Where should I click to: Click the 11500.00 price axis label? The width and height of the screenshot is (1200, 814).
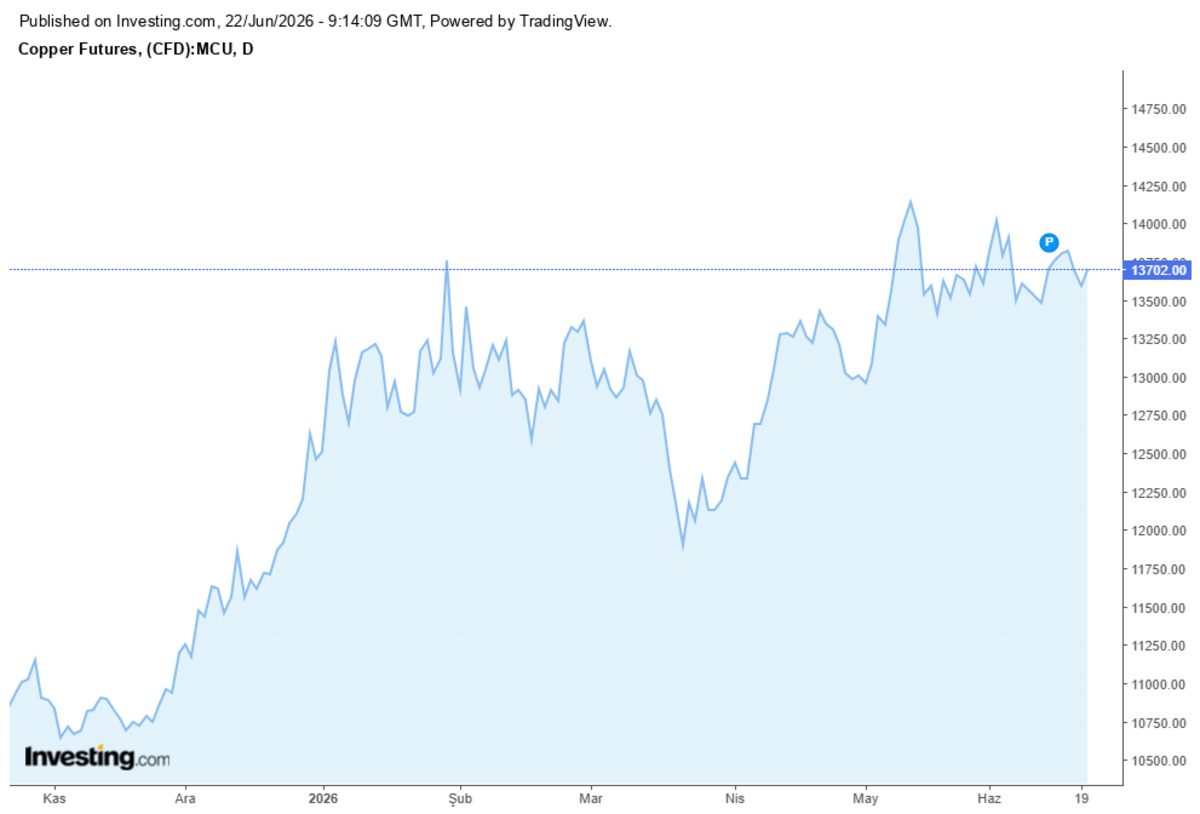pos(1158,608)
